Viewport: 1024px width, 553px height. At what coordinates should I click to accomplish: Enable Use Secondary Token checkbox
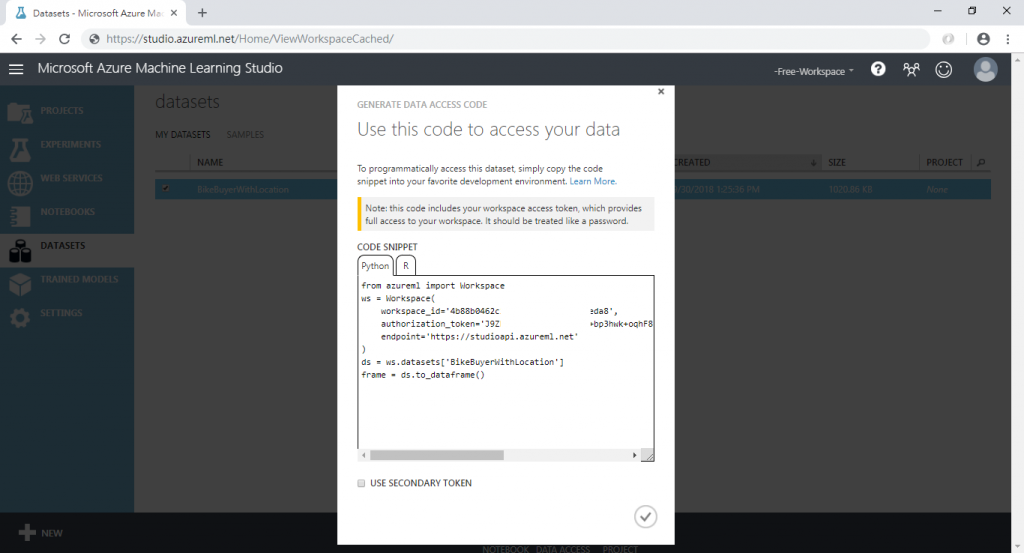[361, 483]
